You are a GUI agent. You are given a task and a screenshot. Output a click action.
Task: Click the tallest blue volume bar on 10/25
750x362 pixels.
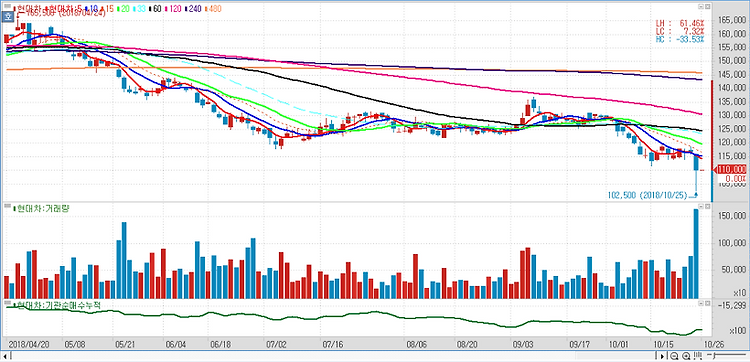pyautogui.click(x=696, y=253)
